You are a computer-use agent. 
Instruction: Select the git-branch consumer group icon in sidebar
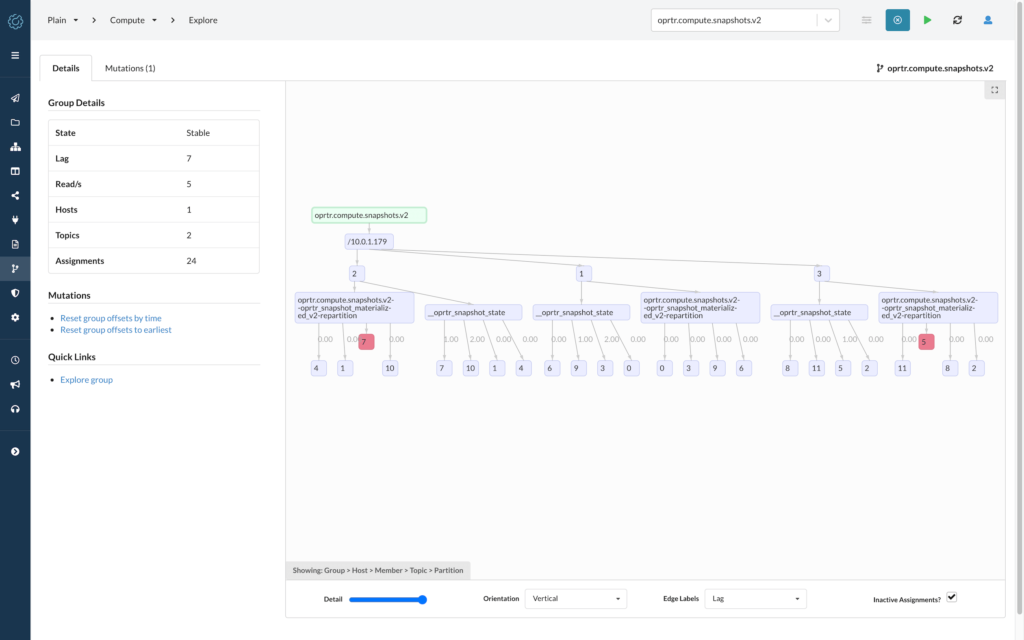[x=15, y=268]
